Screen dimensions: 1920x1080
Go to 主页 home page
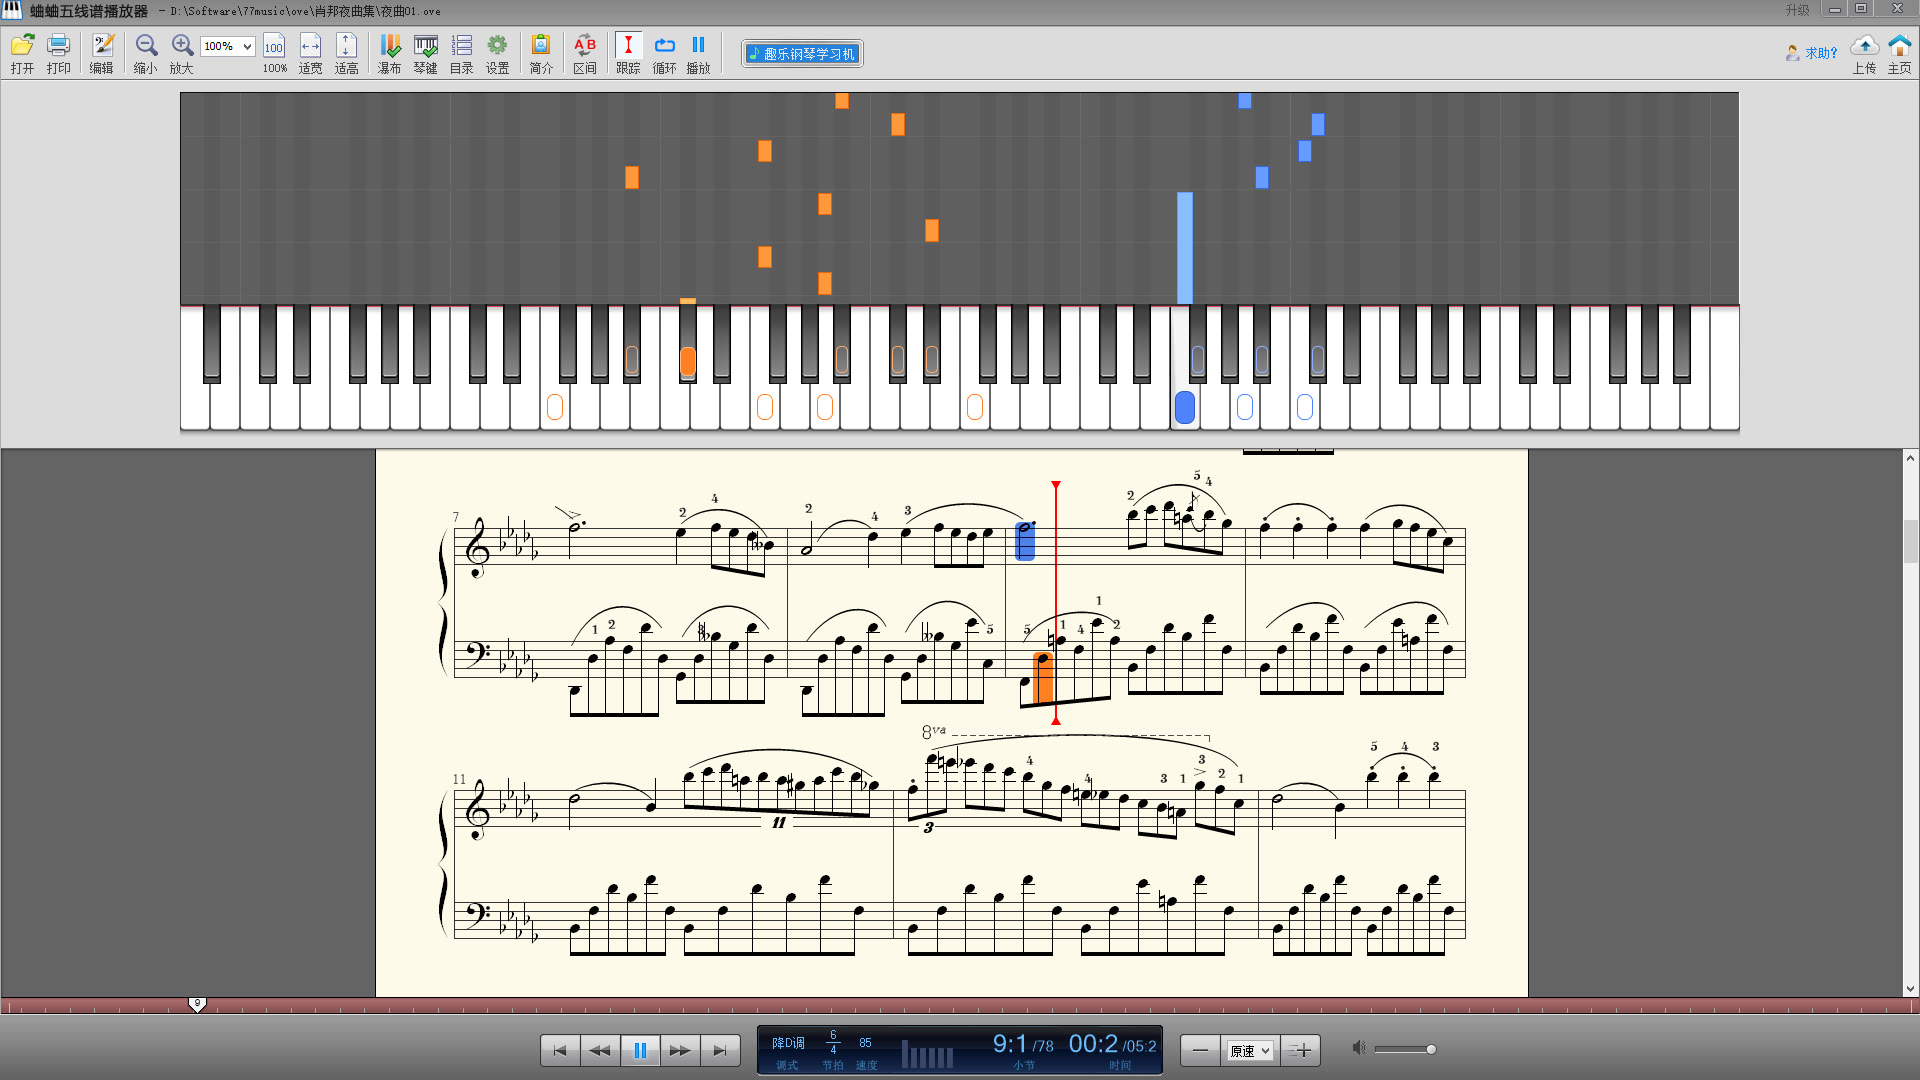(1899, 53)
